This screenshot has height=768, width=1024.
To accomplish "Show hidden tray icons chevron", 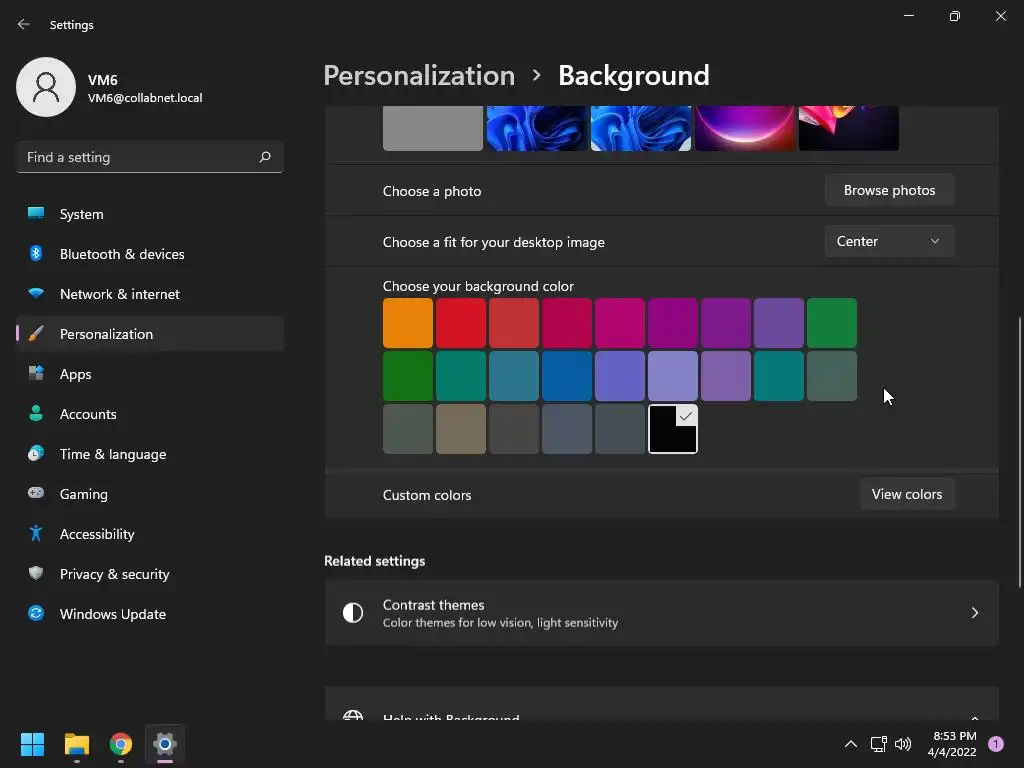I will pyautogui.click(x=850, y=744).
